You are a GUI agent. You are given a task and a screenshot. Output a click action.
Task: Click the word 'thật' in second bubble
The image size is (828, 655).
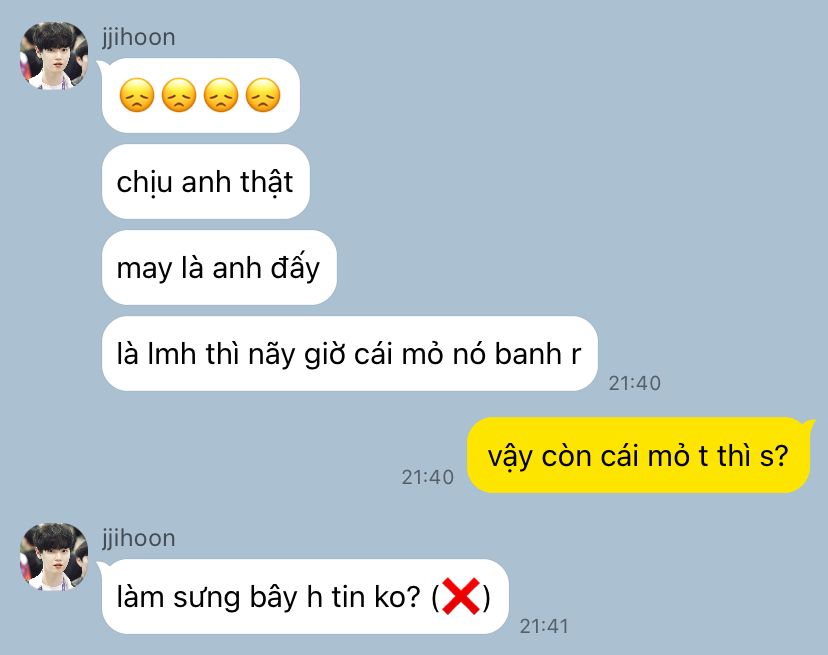266,183
